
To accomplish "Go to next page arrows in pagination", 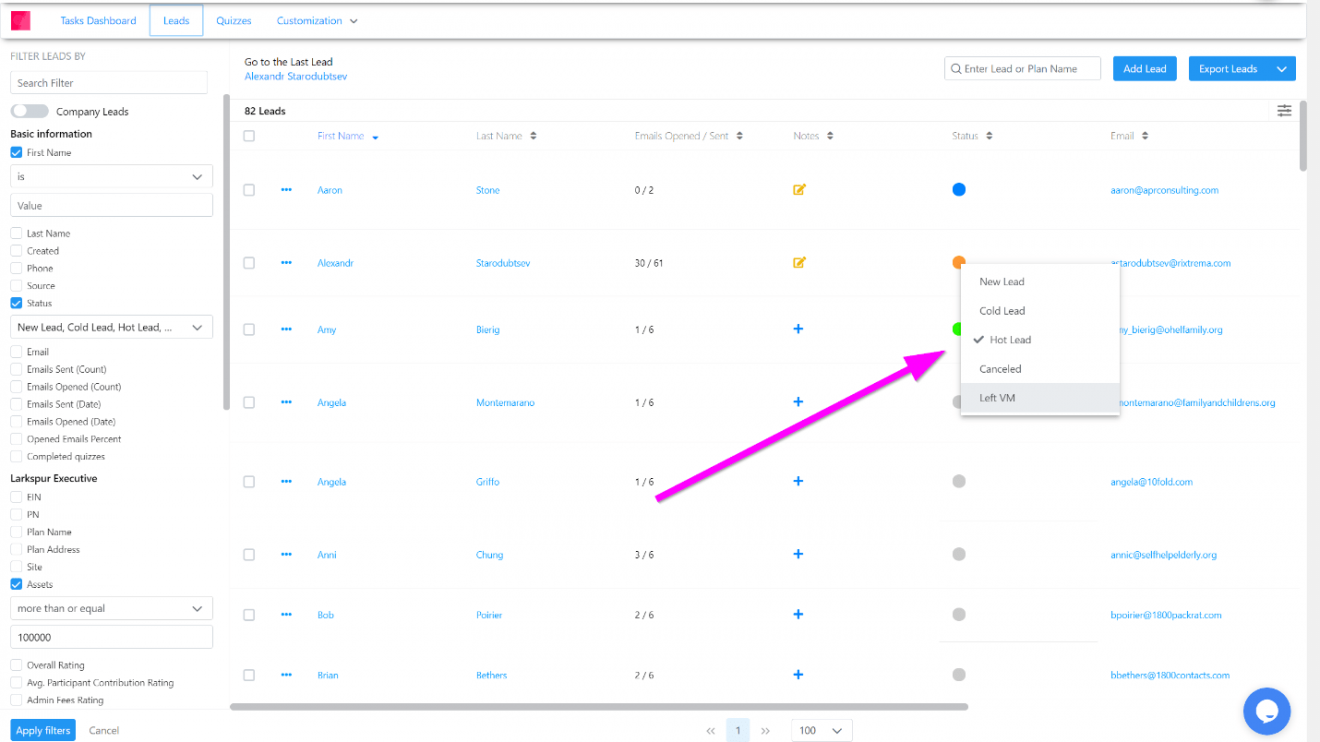I will 766,731.
